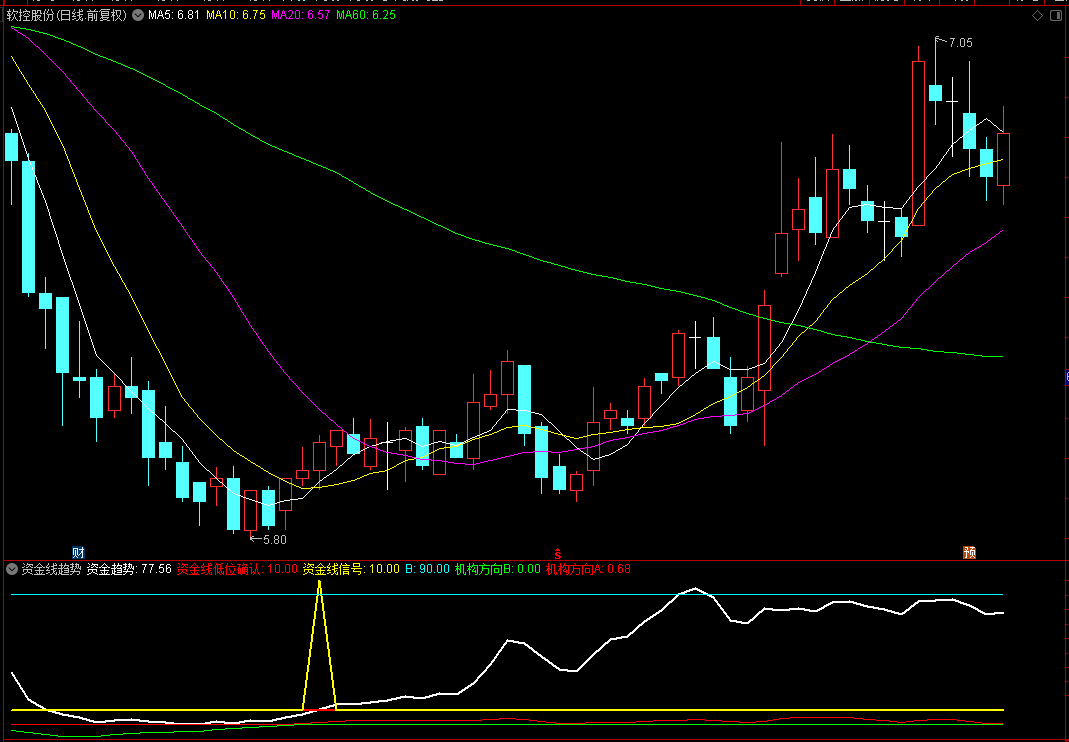Select the 机构方向B: 0.00 value
1069x742 pixels.
[498, 569]
